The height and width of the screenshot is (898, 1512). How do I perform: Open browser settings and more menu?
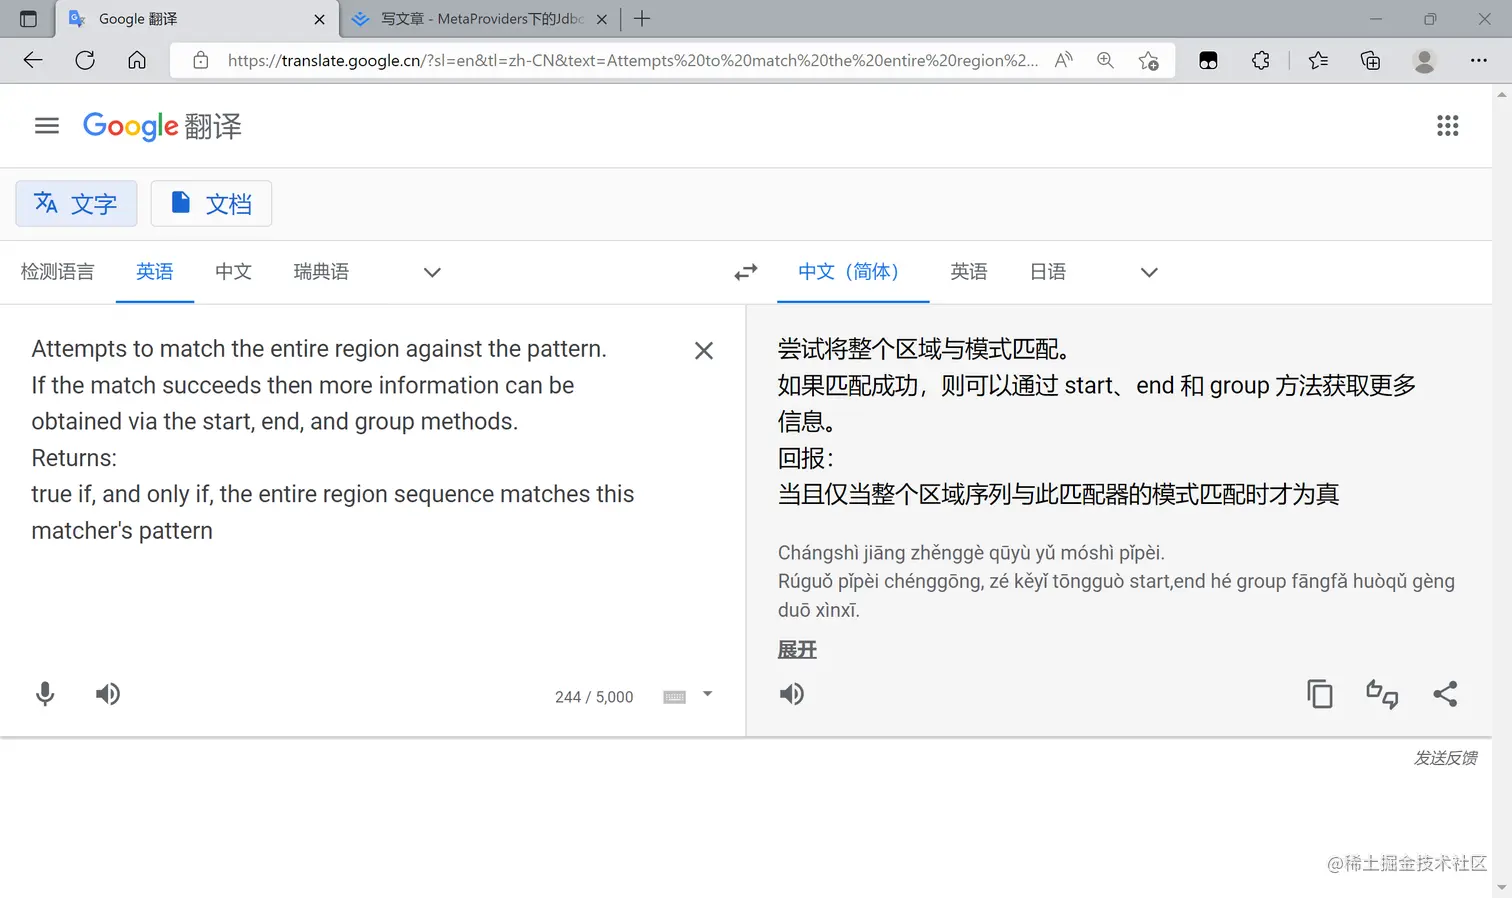[1479, 60]
